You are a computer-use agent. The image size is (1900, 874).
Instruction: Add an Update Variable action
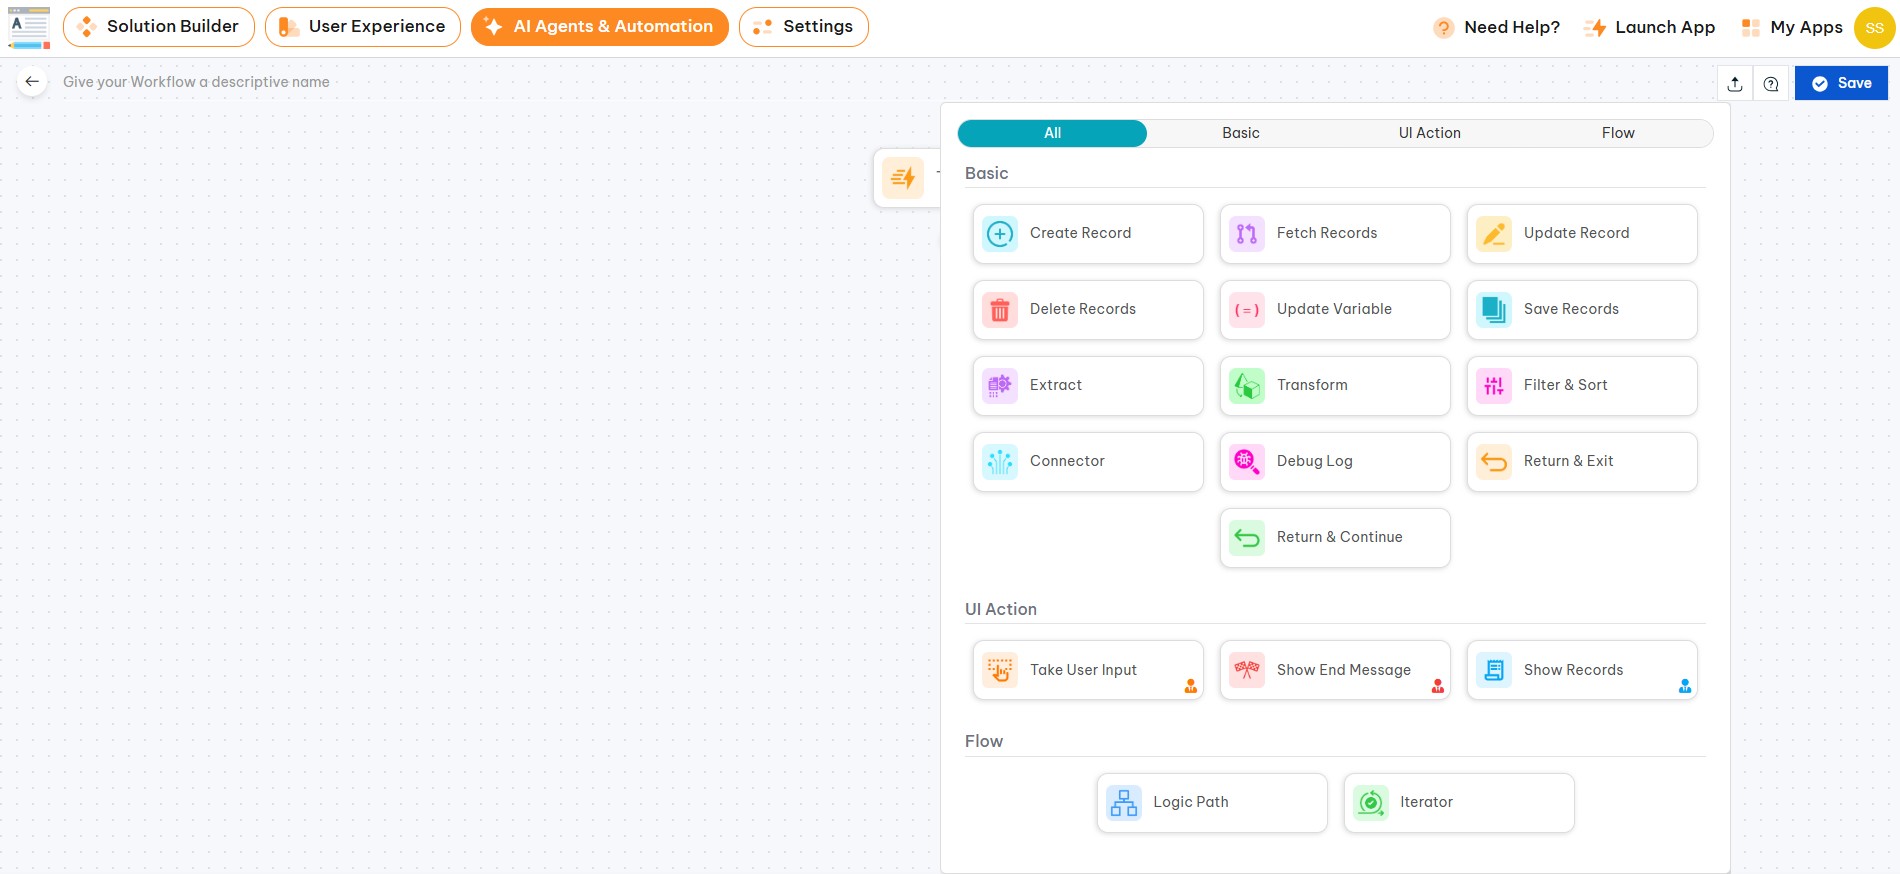tap(1335, 310)
